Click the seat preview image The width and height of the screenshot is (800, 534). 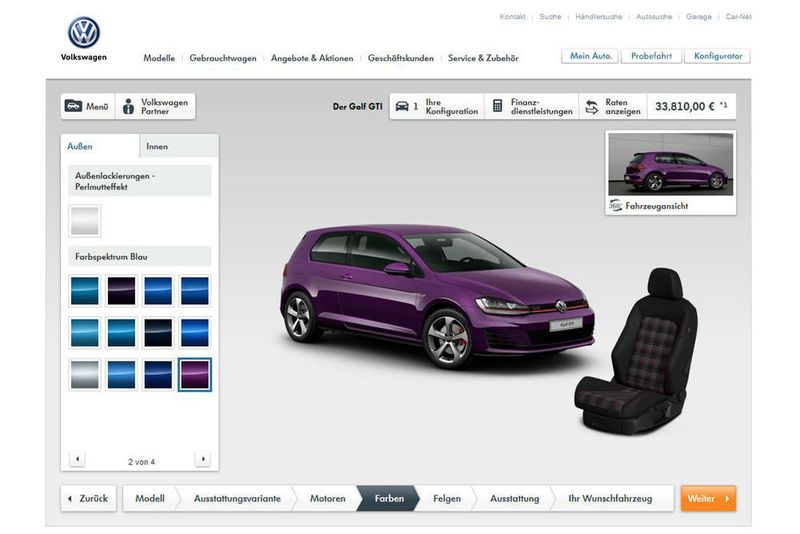(636, 352)
